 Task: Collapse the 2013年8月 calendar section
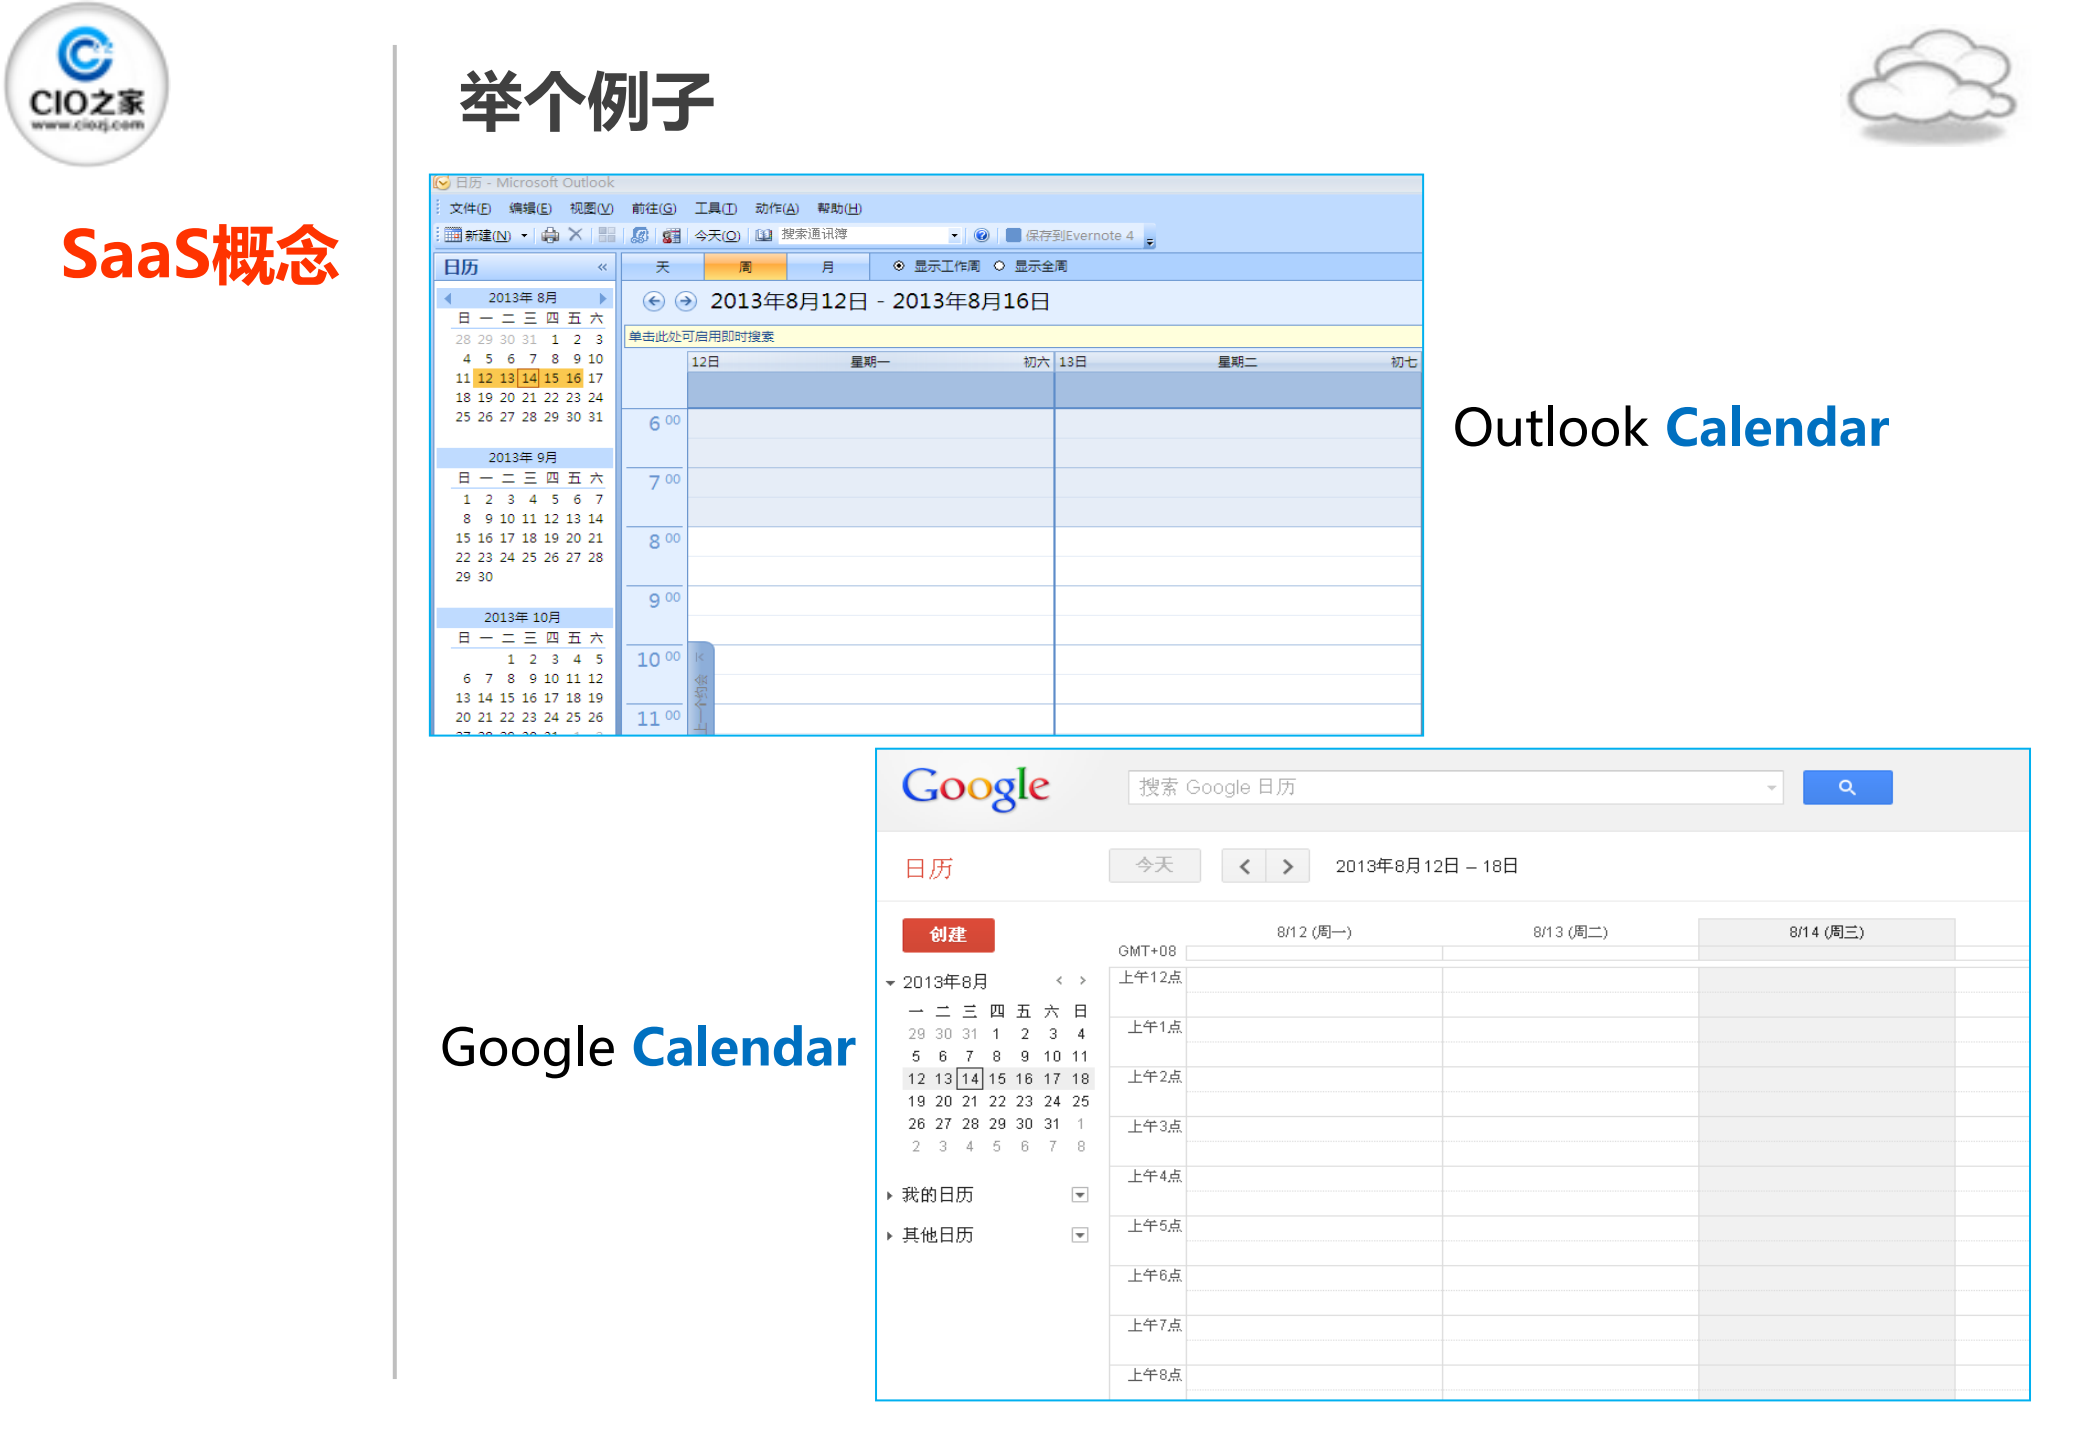click(x=891, y=981)
